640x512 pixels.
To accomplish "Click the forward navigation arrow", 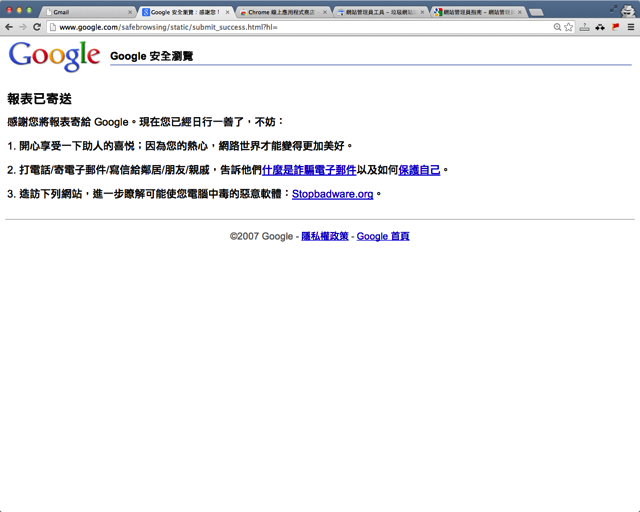I will point(23,27).
